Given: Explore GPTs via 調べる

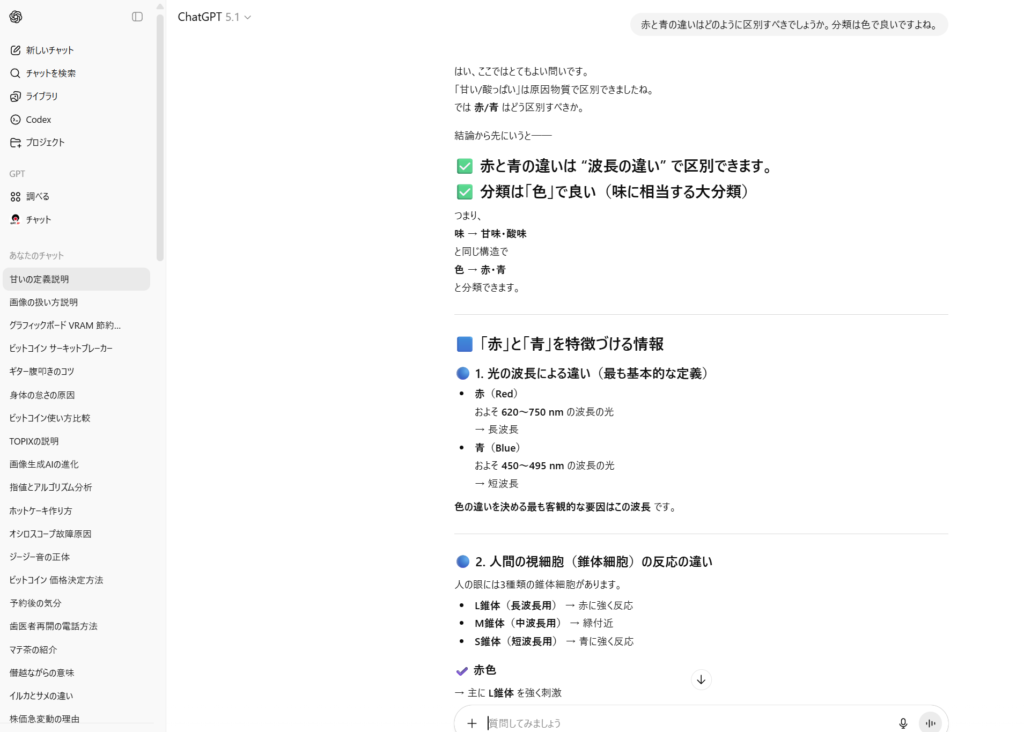Looking at the screenshot, I should pos(37,196).
